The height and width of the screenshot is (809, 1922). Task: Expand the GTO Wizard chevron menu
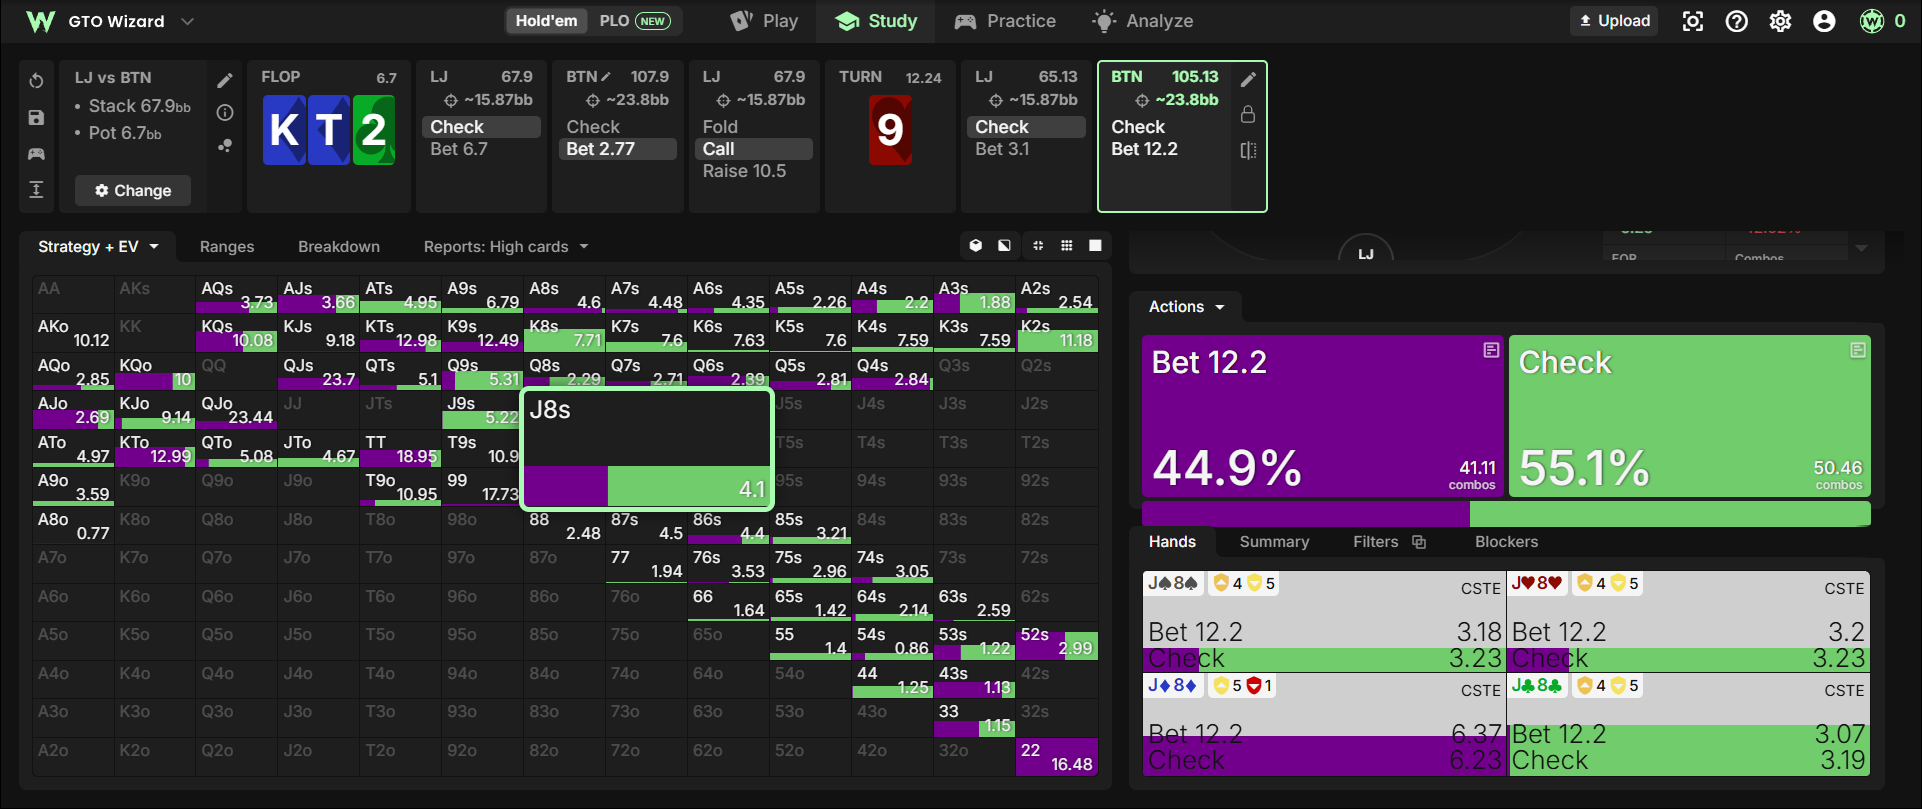[x=187, y=21]
